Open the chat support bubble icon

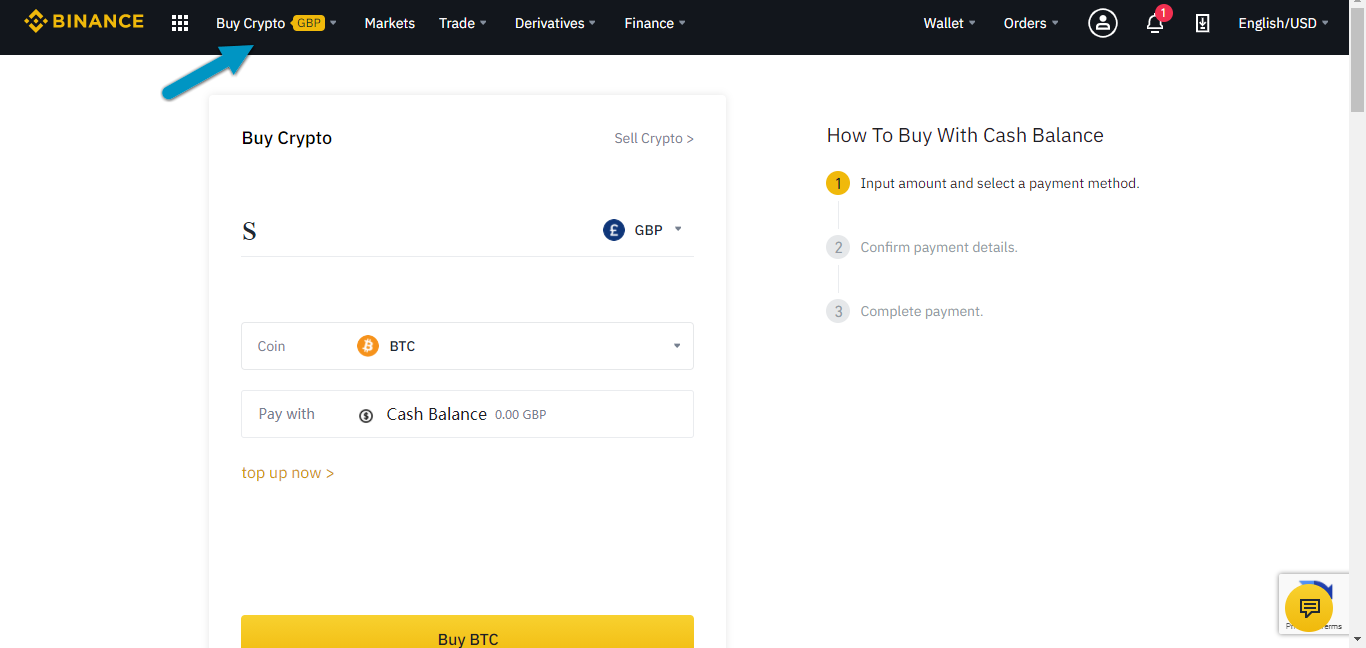1308,607
